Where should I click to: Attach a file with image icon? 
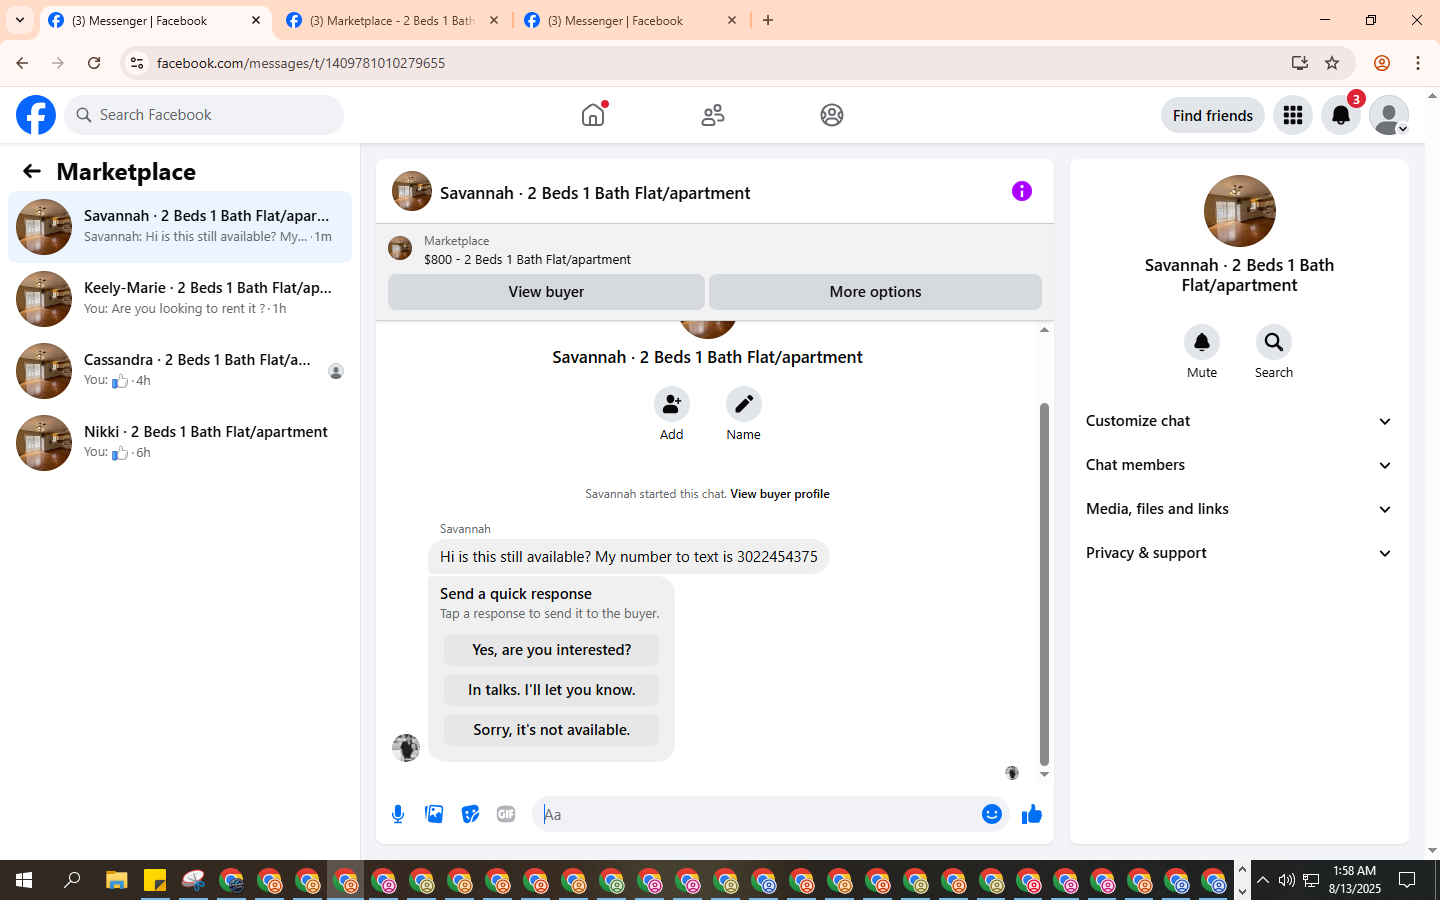[434, 814]
